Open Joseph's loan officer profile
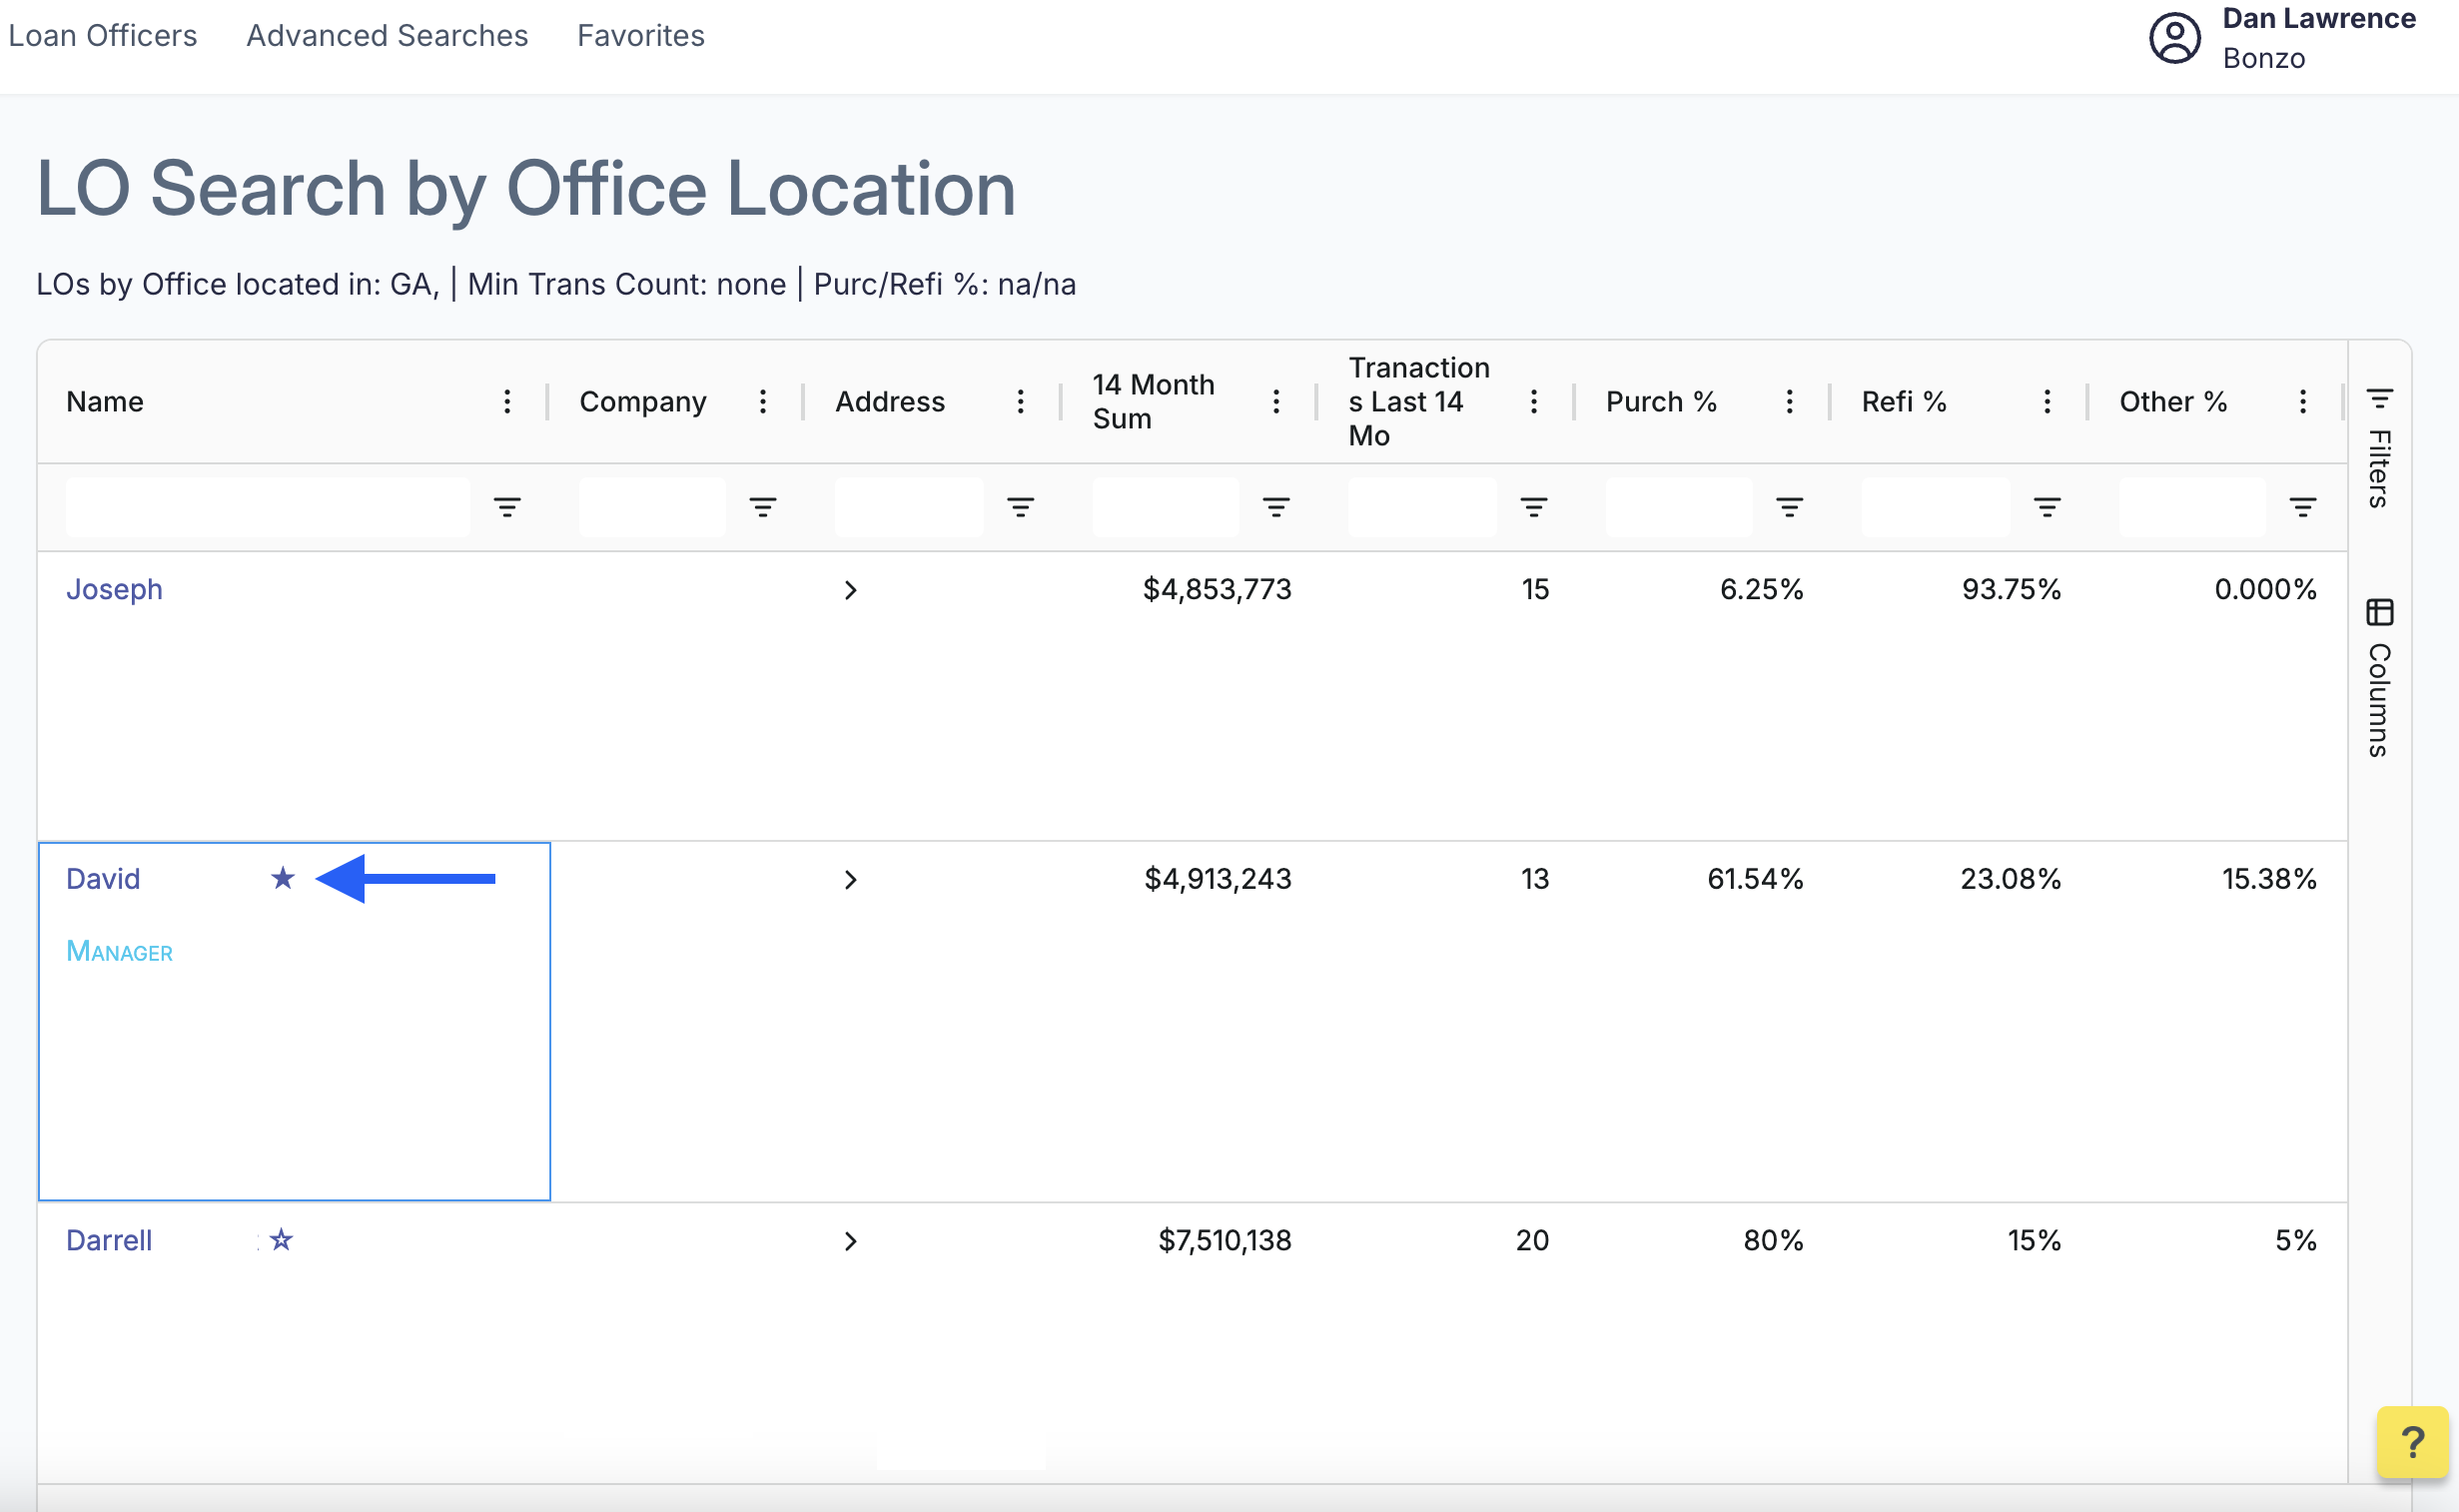Screen dimensions: 2459x1512 click(x=114, y=589)
